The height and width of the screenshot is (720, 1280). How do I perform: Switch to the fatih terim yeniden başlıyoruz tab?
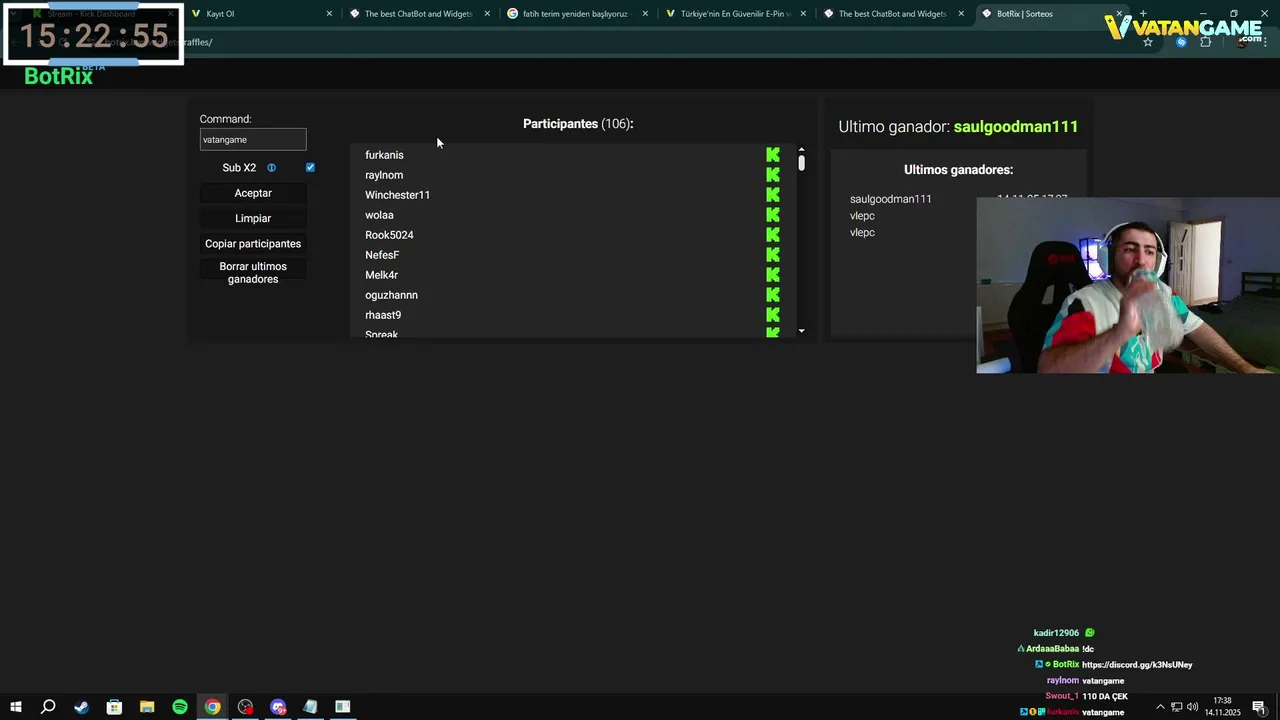click(x=575, y=14)
